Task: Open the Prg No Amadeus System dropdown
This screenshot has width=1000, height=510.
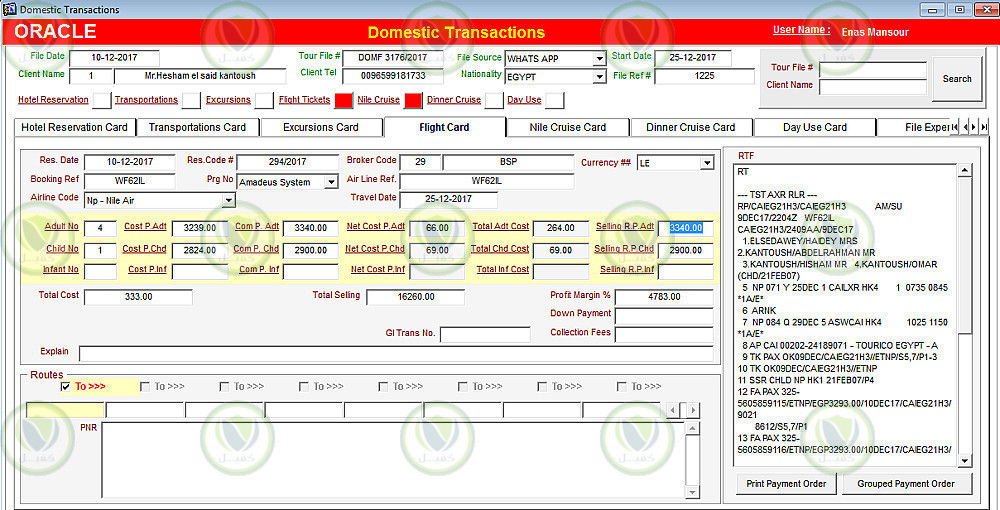Action: pyautogui.click(x=330, y=182)
